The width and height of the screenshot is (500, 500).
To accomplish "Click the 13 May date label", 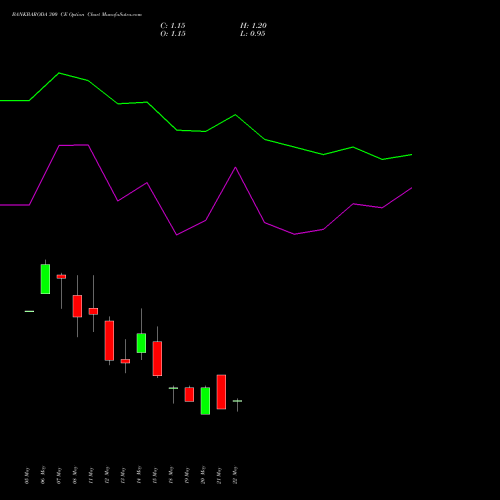I will tap(123, 475).
